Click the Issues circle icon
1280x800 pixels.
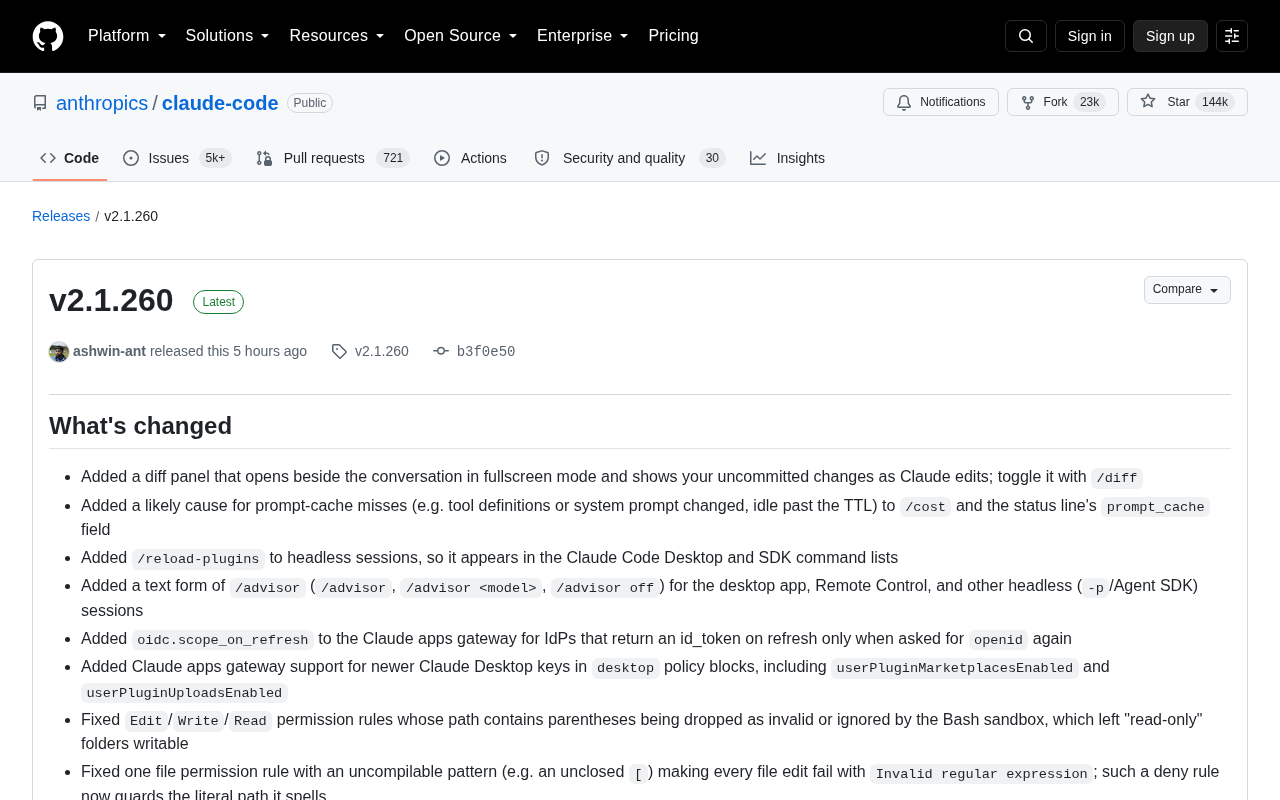pos(131,158)
